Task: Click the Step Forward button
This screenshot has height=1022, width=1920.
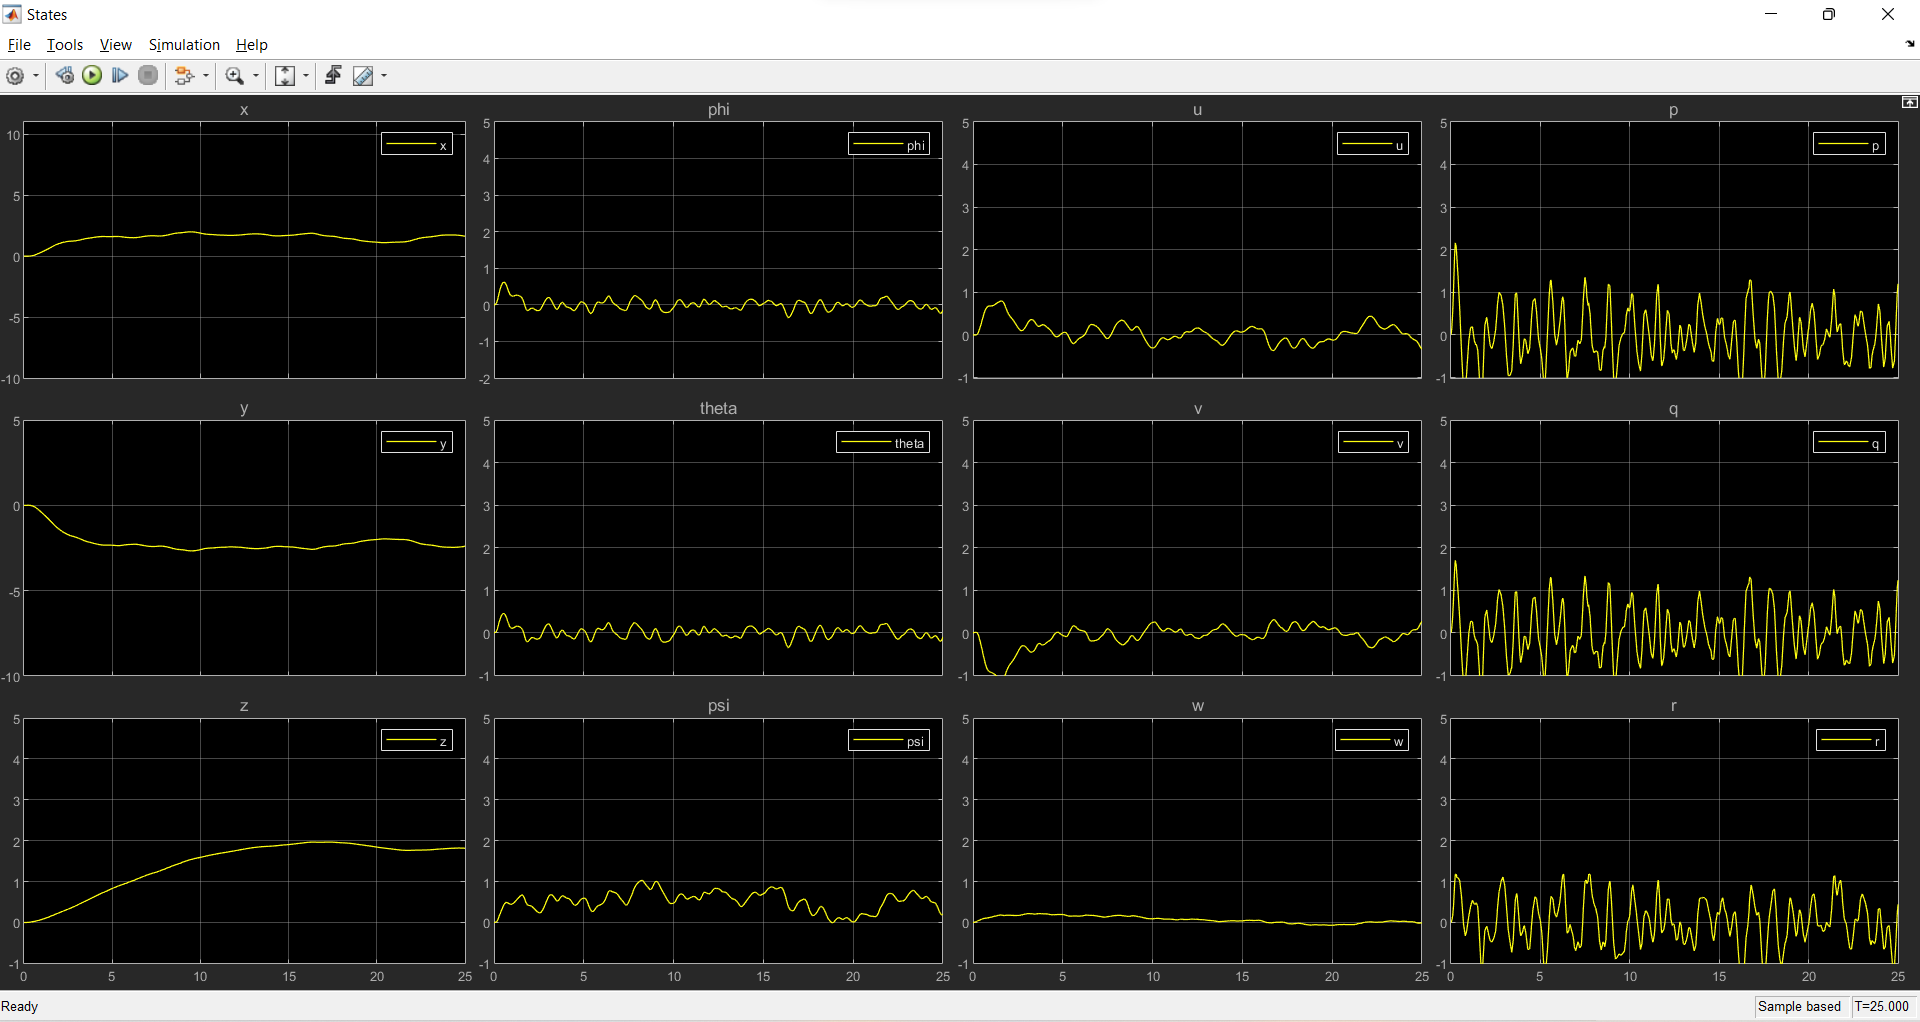Action: (120, 76)
